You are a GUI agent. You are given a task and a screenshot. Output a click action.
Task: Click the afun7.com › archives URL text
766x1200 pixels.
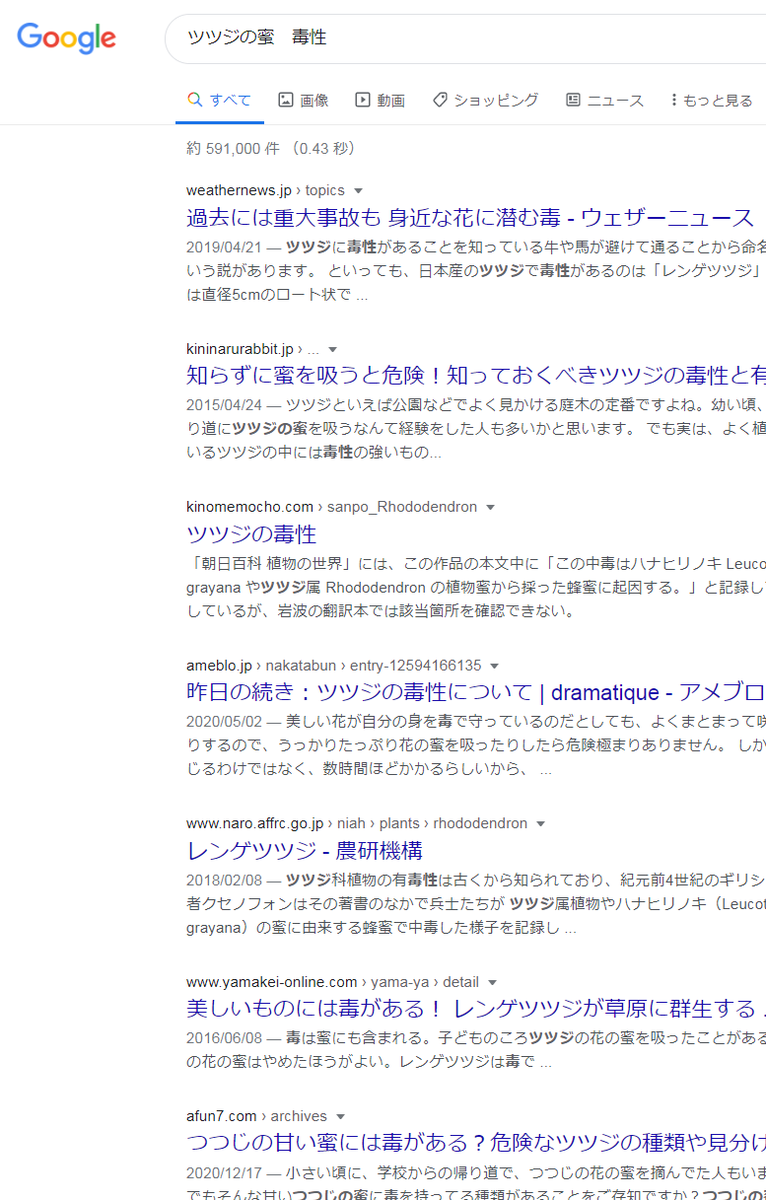pyautogui.click(x=256, y=1115)
